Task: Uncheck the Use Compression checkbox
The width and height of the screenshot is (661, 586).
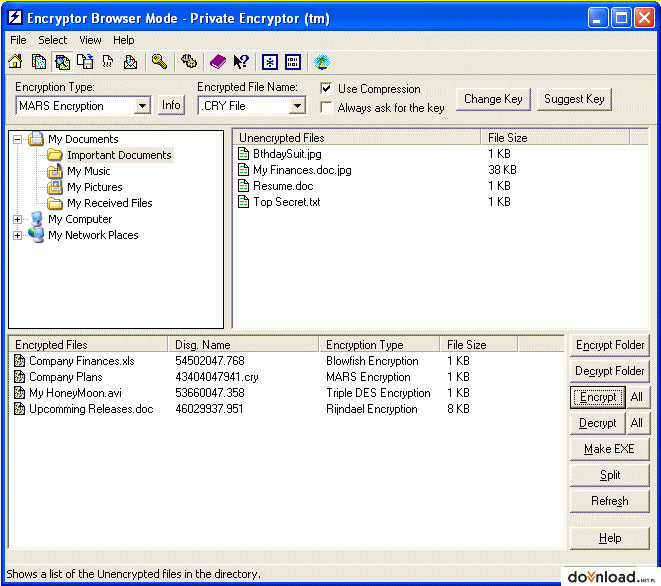Action: coord(326,89)
